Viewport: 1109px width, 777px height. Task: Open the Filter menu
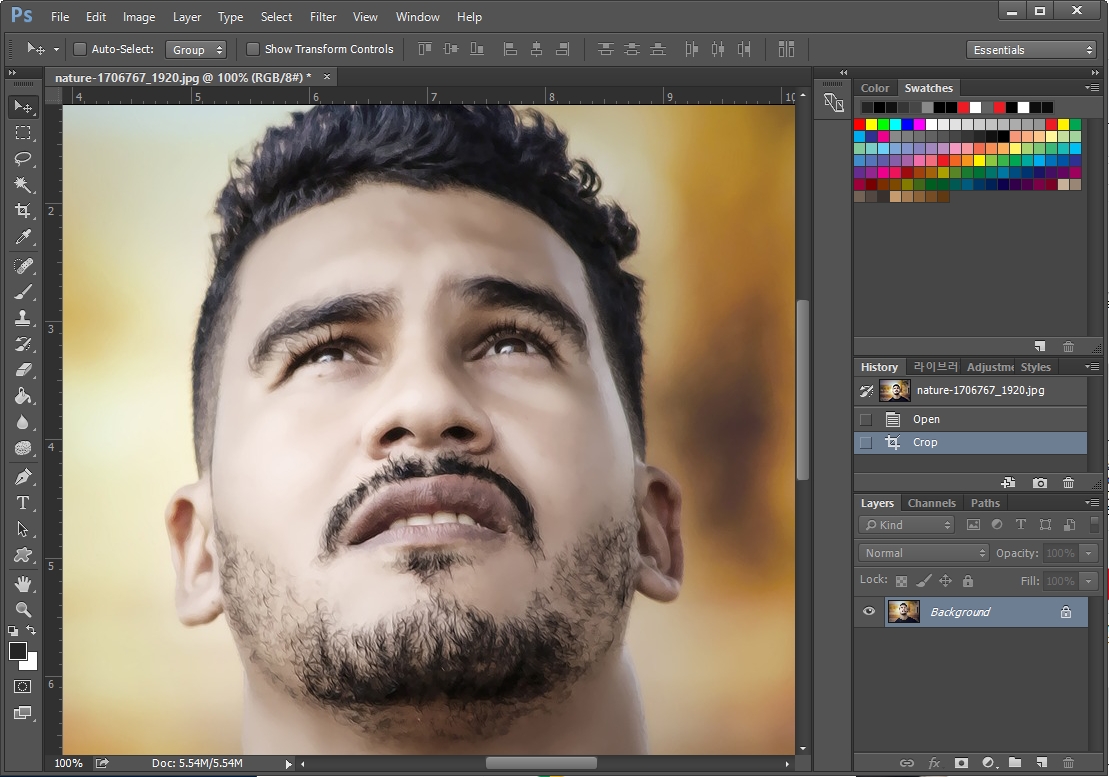pos(323,17)
